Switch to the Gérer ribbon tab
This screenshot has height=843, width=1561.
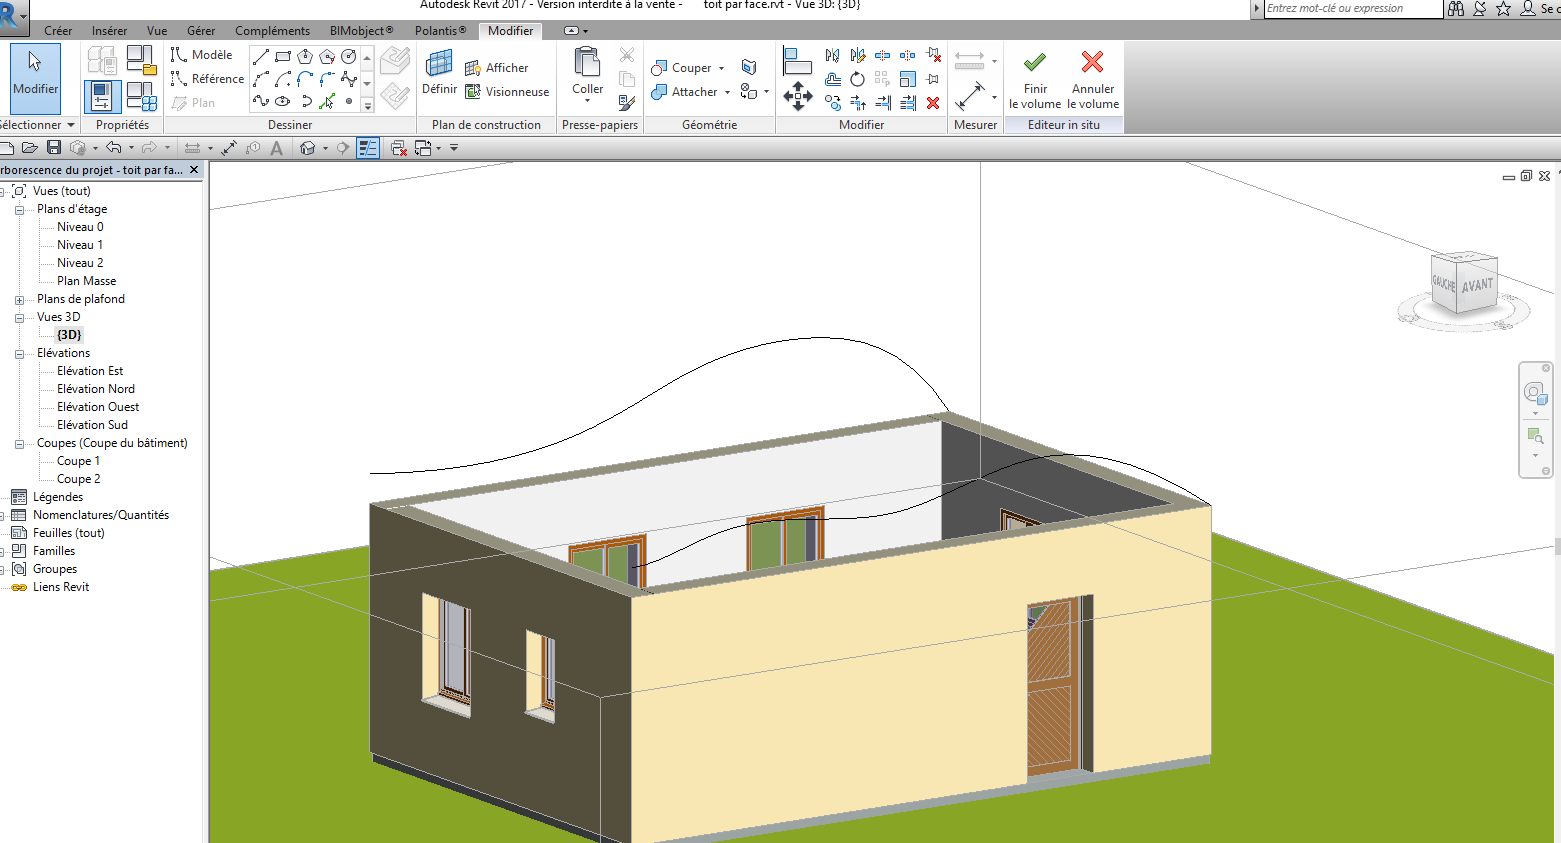pyautogui.click(x=200, y=31)
